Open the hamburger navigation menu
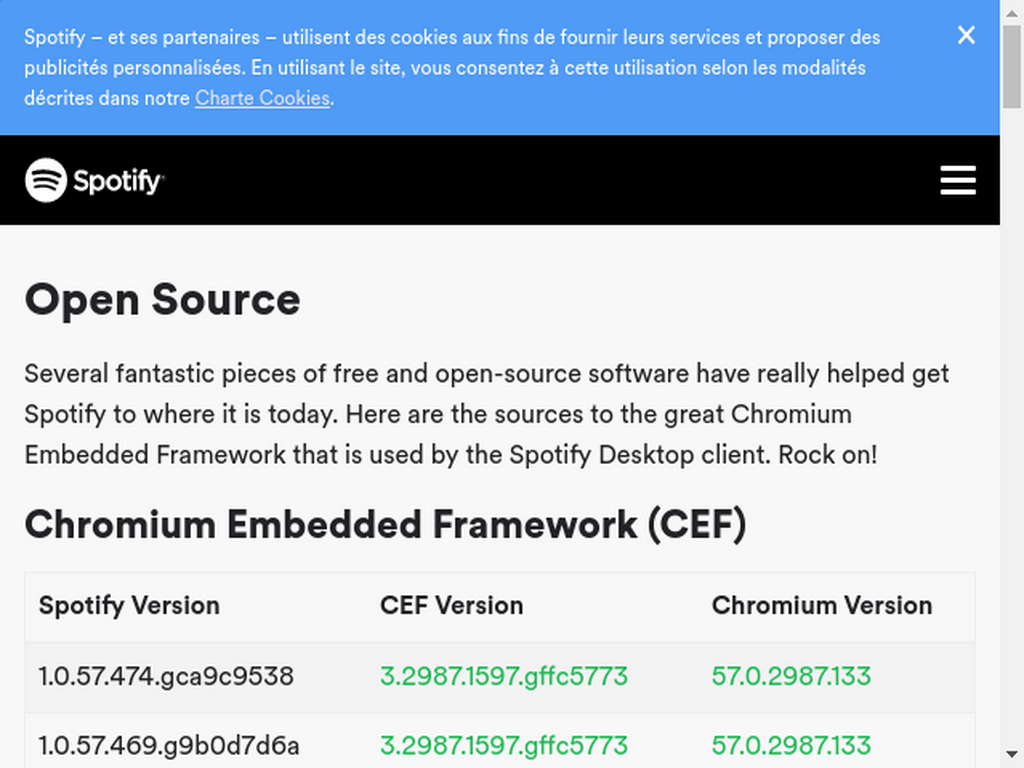1024x768 pixels. (x=958, y=180)
